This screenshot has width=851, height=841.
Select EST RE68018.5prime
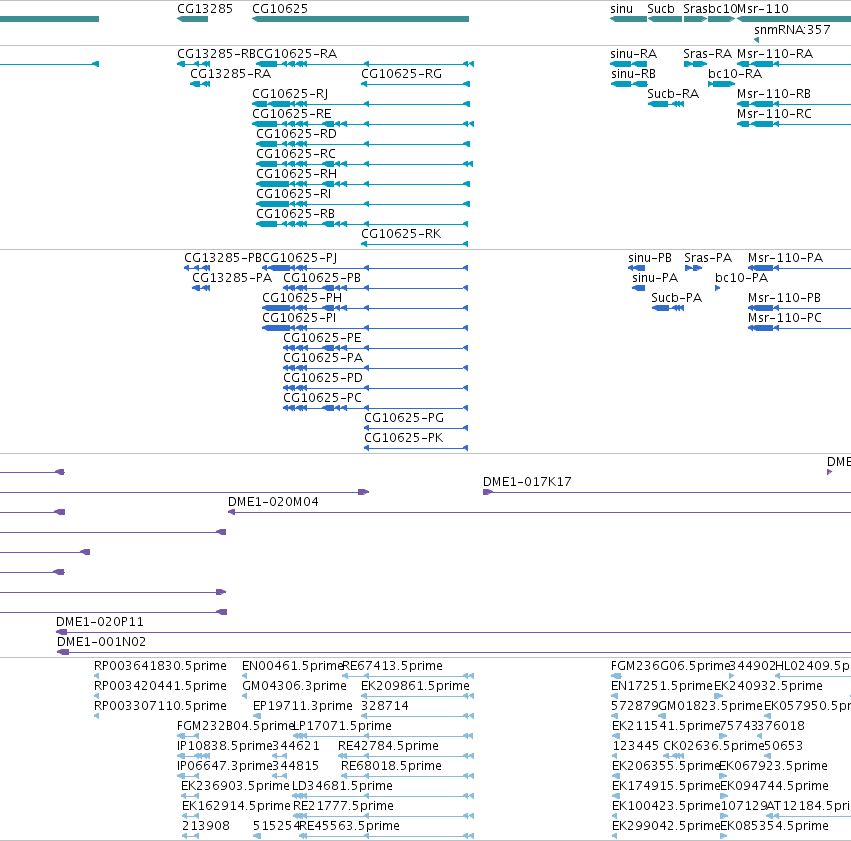click(391, 766)
